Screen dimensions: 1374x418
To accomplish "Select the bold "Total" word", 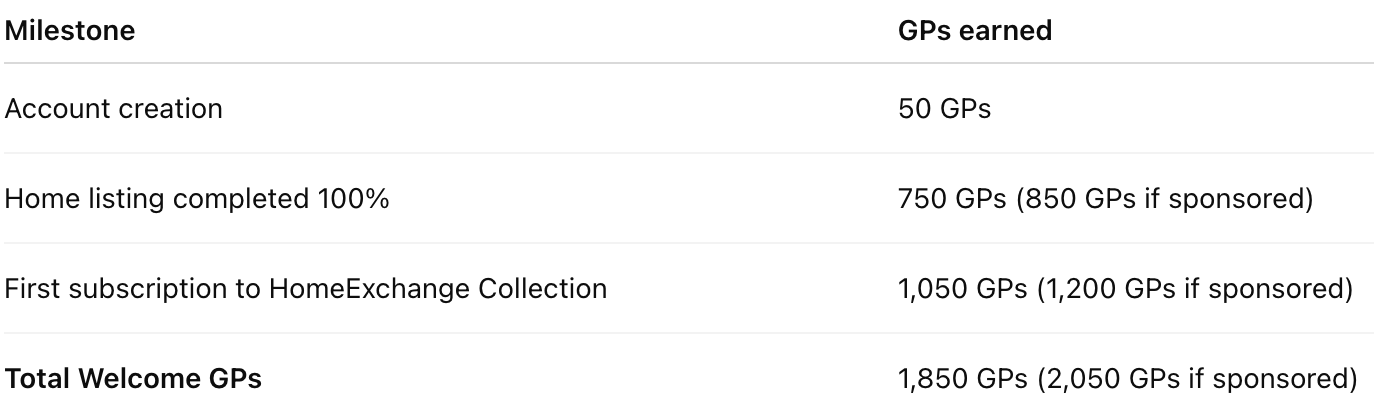I will click(x=38, y=380).
